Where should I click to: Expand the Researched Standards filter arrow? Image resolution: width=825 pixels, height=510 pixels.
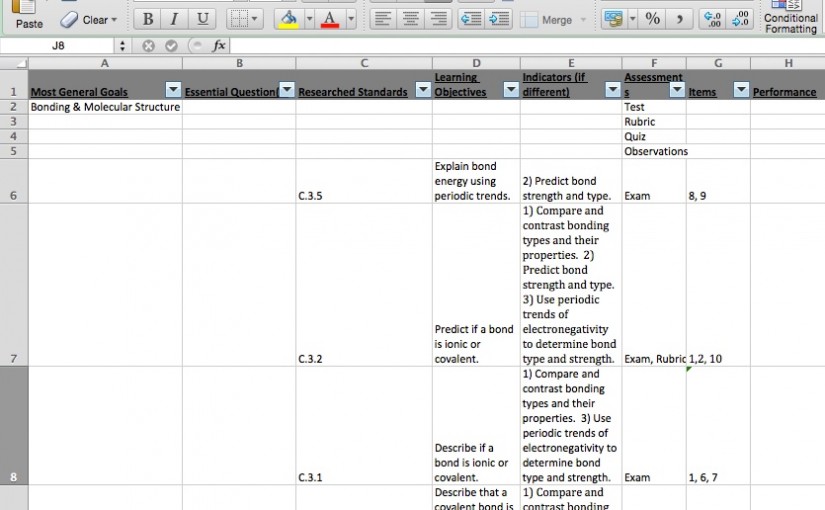point(422,91)
